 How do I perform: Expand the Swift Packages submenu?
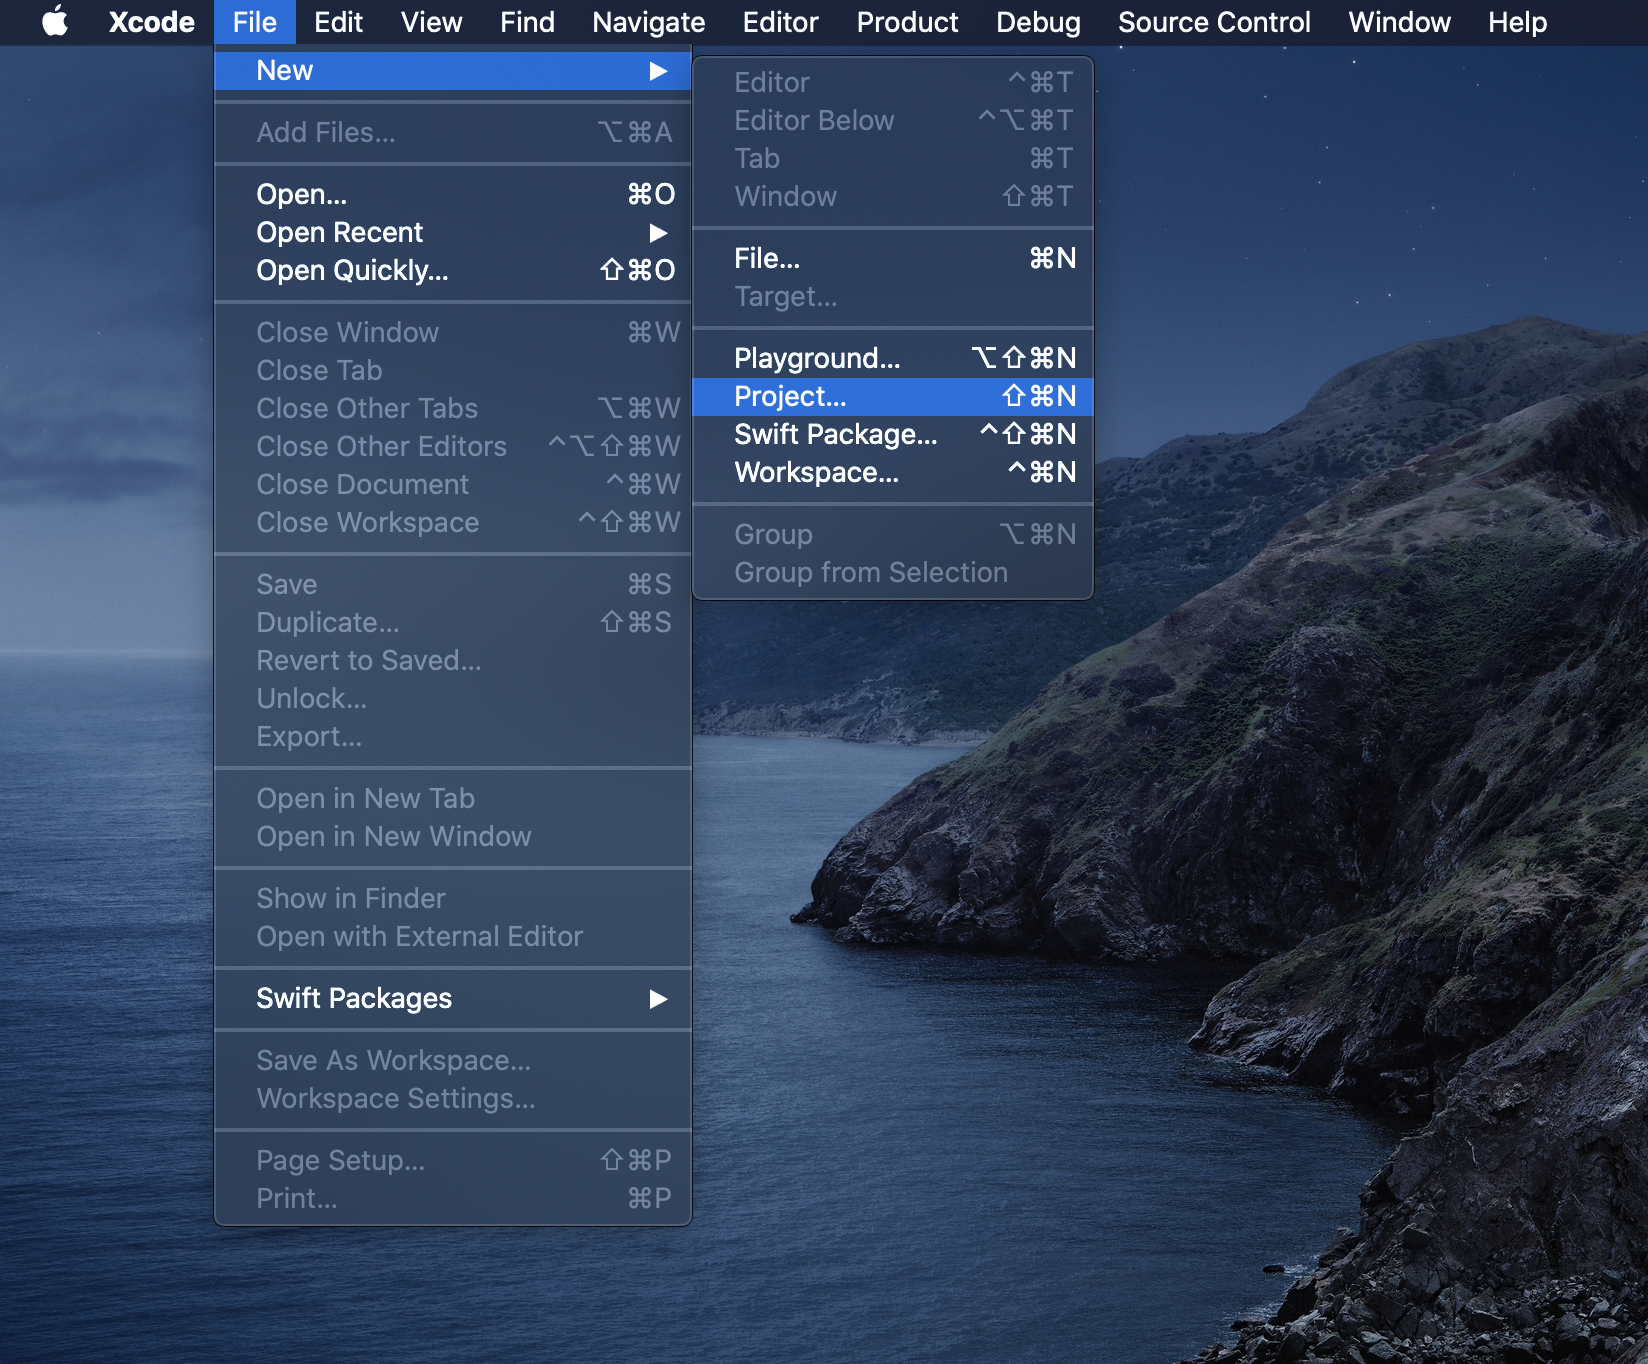coord(453,999)
